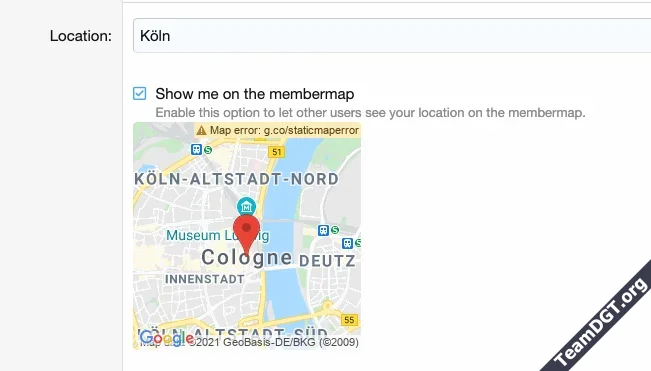Uncheck the Show me on the membermap checkbox
Screen dimensions: 651x371
click(x=140, y=93)
